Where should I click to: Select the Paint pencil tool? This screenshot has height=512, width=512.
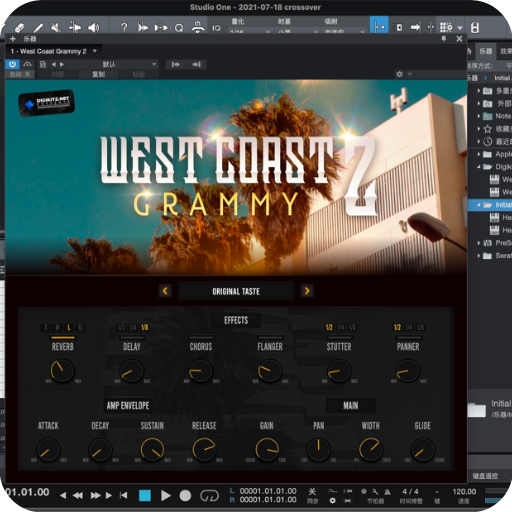39,27
